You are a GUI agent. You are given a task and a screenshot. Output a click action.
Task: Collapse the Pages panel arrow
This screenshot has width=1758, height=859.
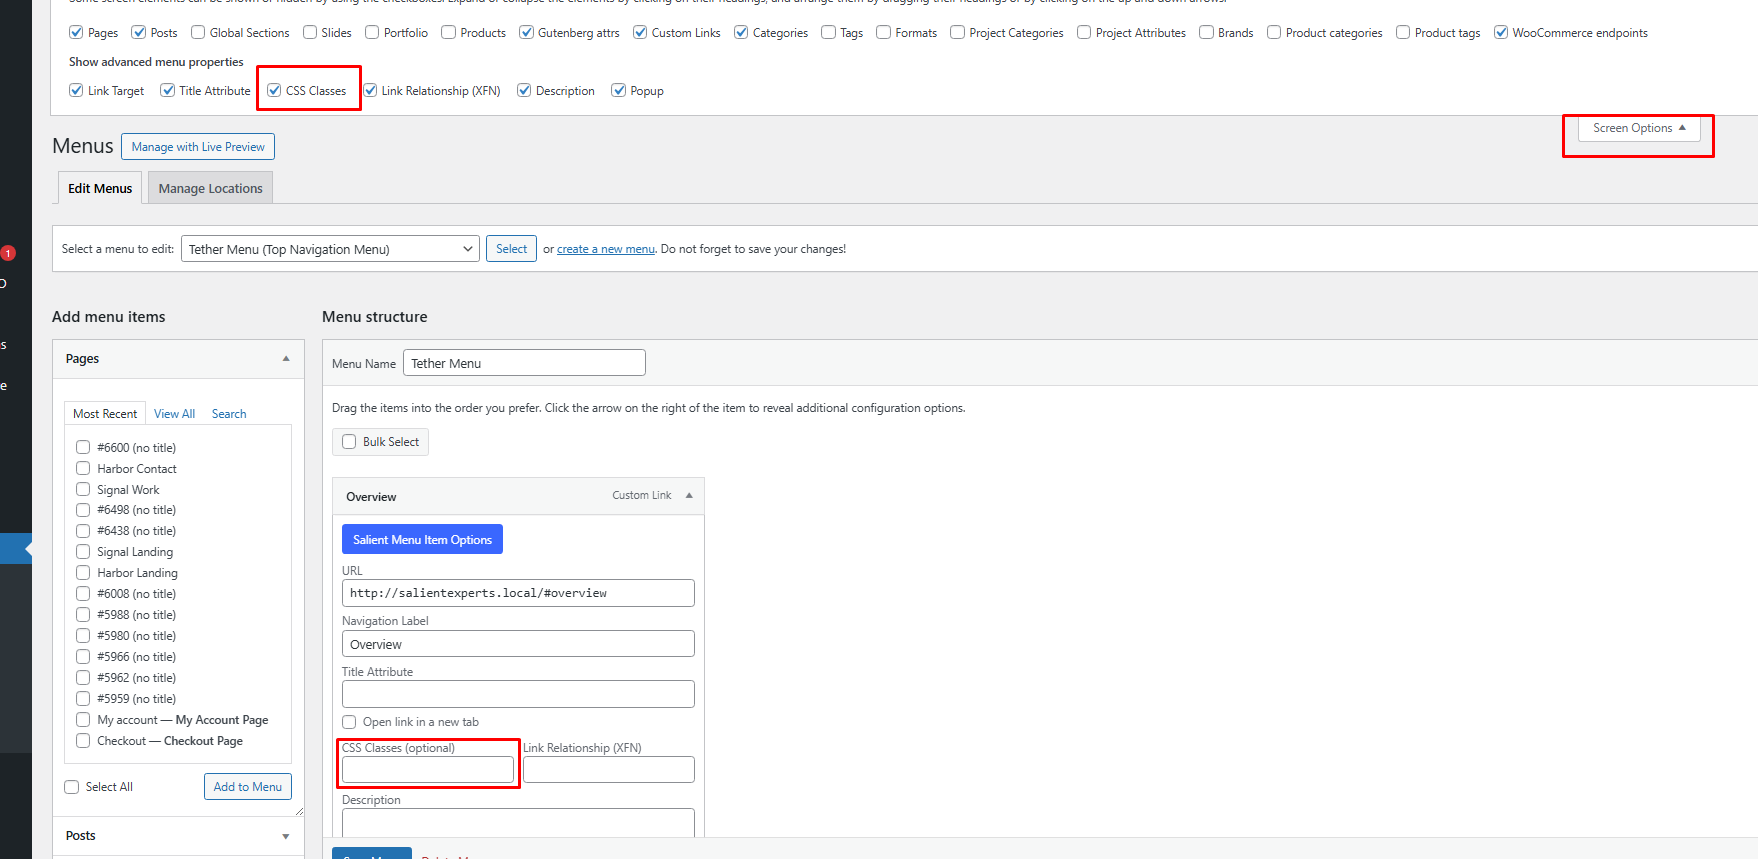(286, 359)
